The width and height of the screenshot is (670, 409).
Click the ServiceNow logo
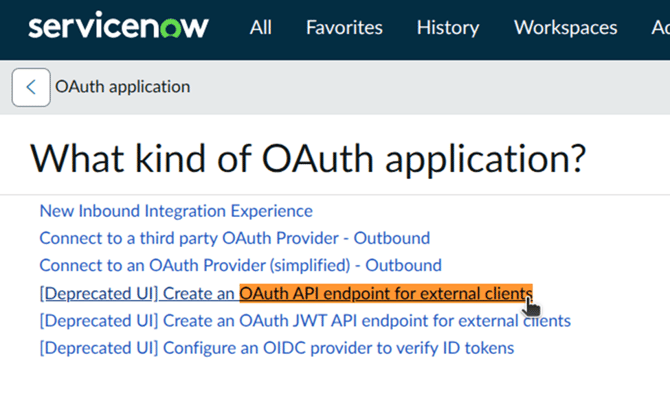coord(118,27)
